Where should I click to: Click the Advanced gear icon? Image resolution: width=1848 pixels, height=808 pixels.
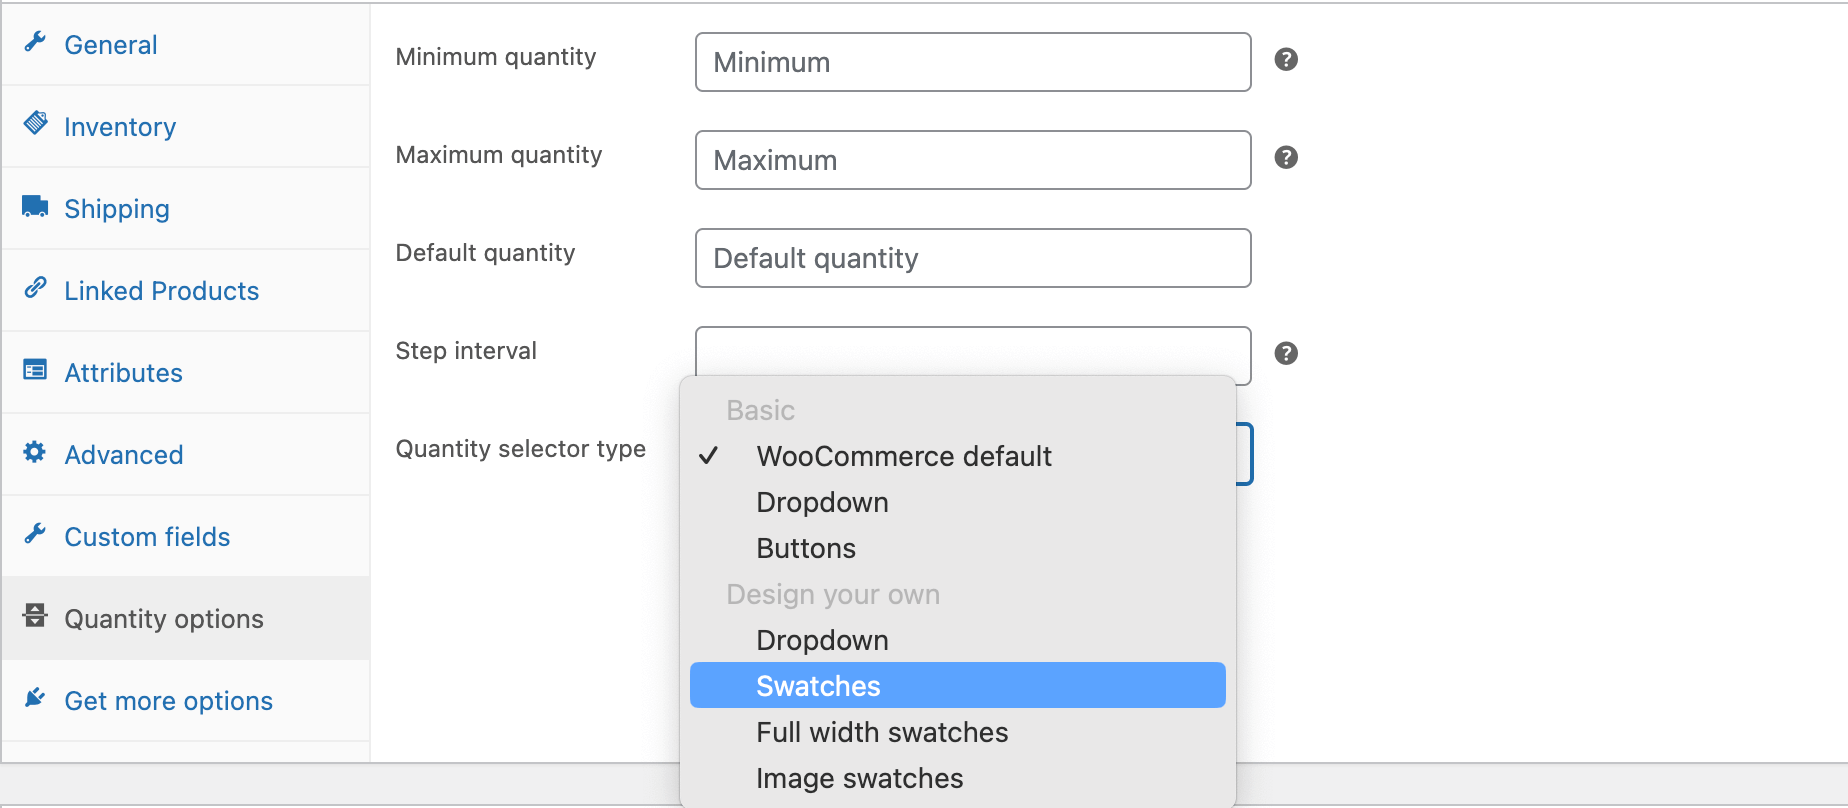[35, 452]
